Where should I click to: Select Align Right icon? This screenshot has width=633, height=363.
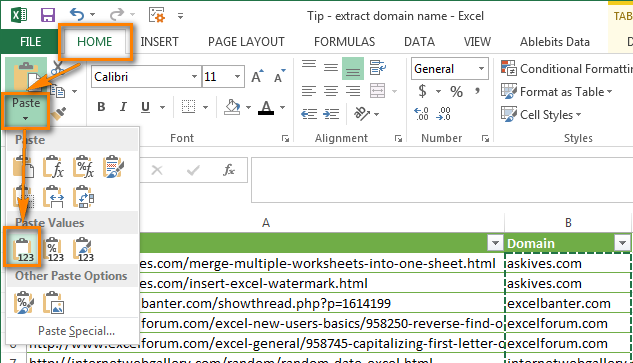click(353, 91)
